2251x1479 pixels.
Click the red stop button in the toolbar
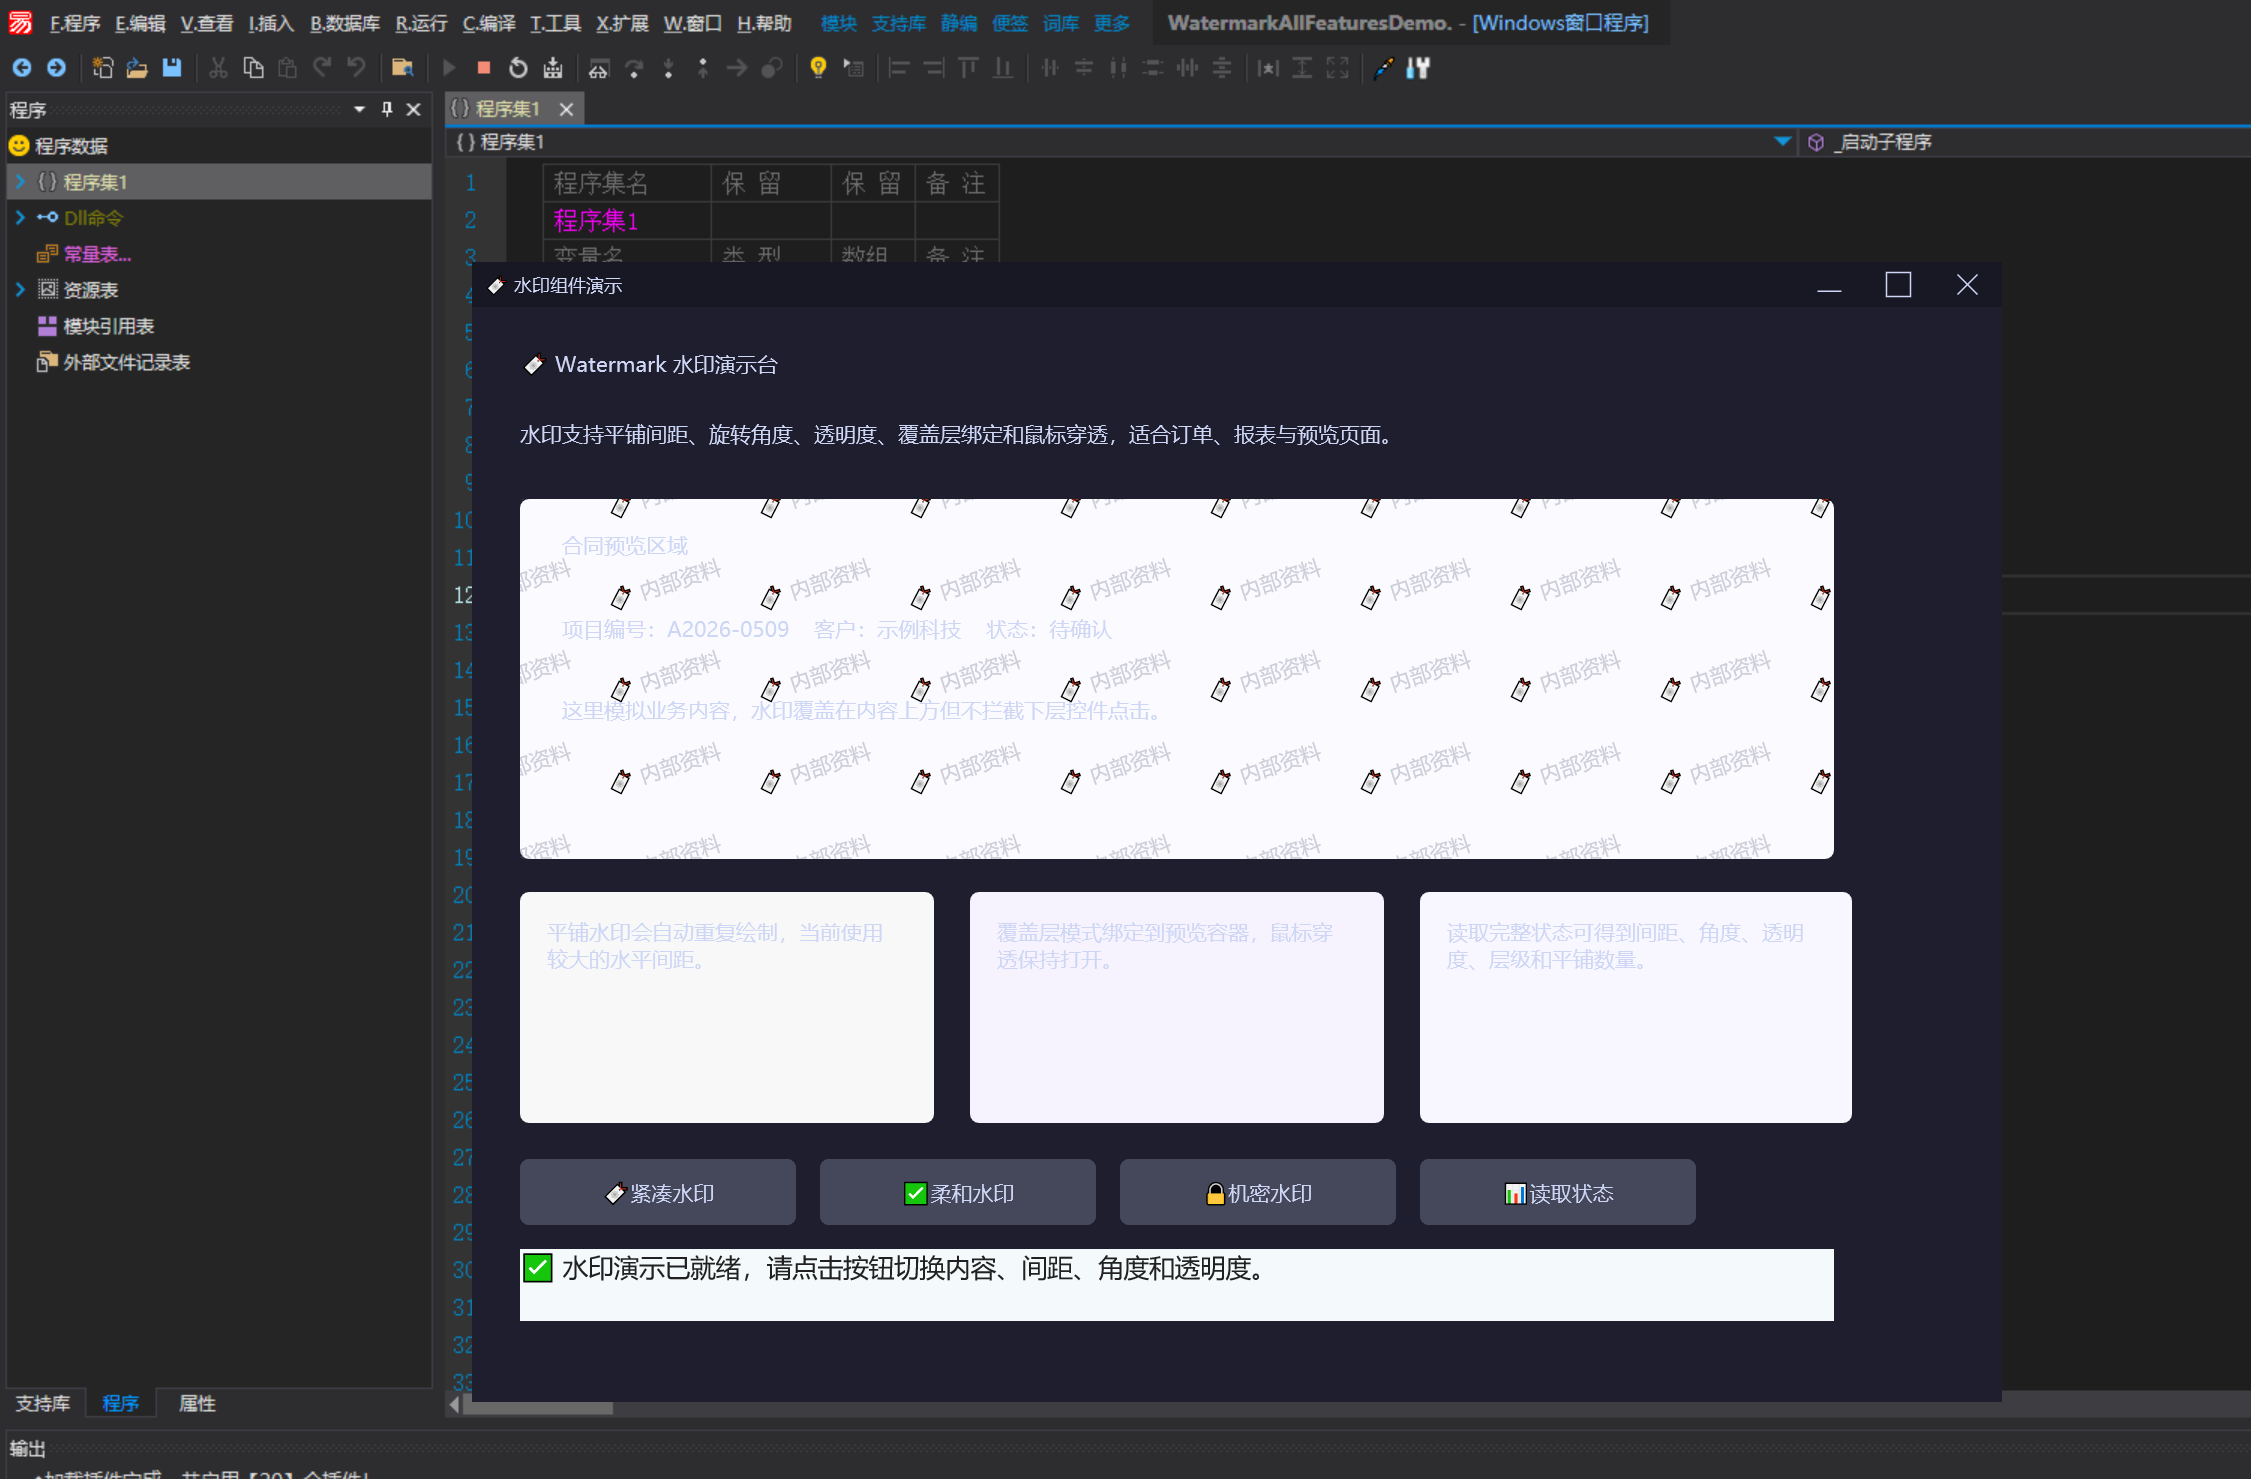tap(484, 67)
